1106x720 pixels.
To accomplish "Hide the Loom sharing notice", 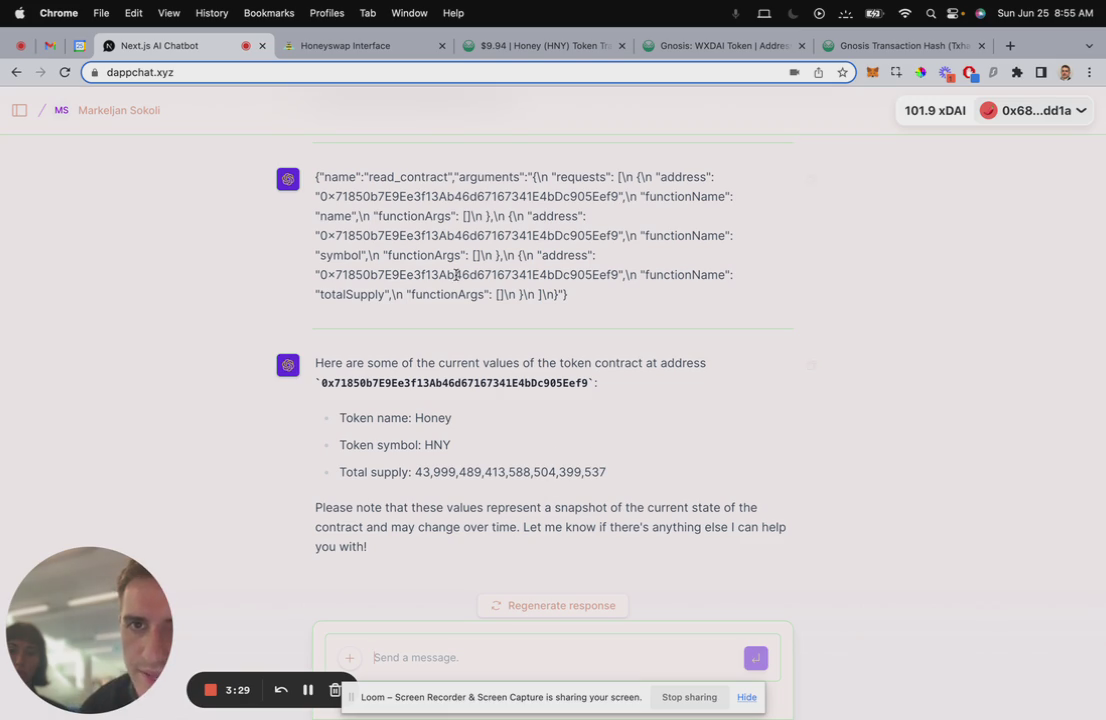I will pos(746,697).
